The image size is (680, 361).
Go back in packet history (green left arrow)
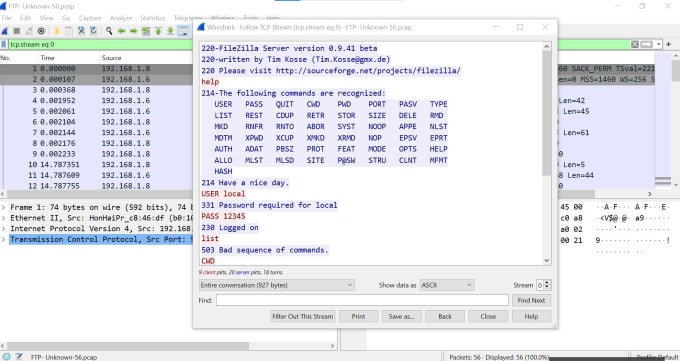(x=121, y=31)
